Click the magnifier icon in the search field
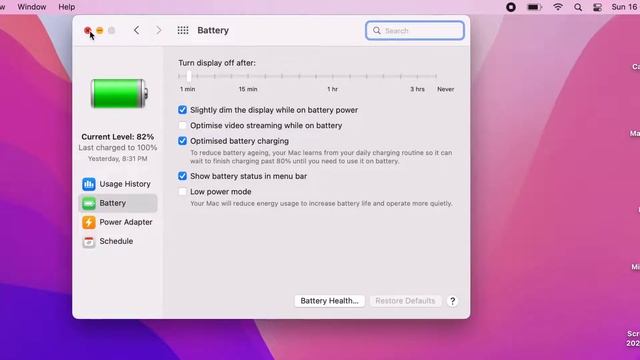 [377, 31]
